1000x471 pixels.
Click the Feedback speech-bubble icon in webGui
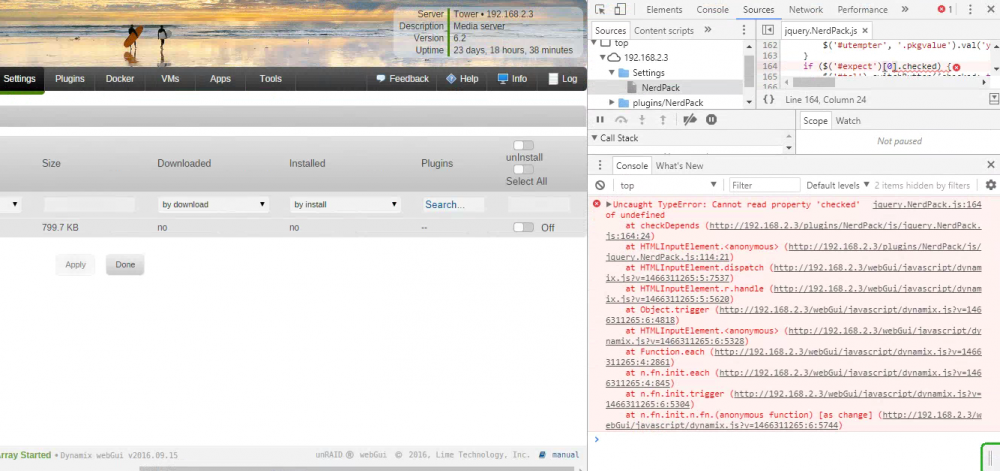click(381, 78)
